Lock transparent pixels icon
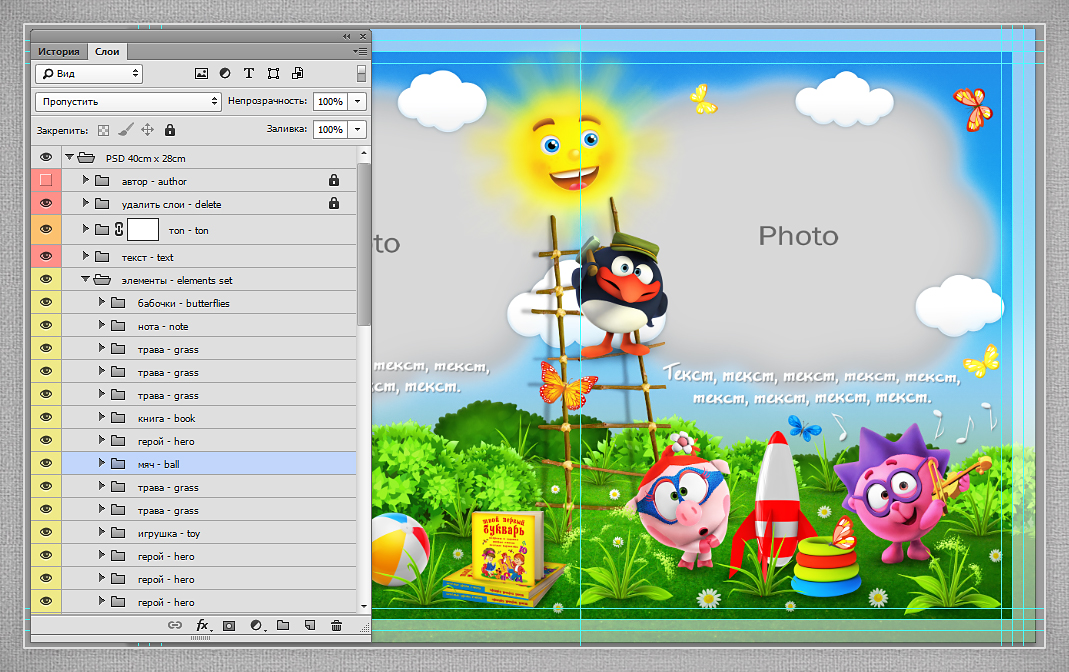This screenshot has width=1069, height=672. tap(103, 130)
